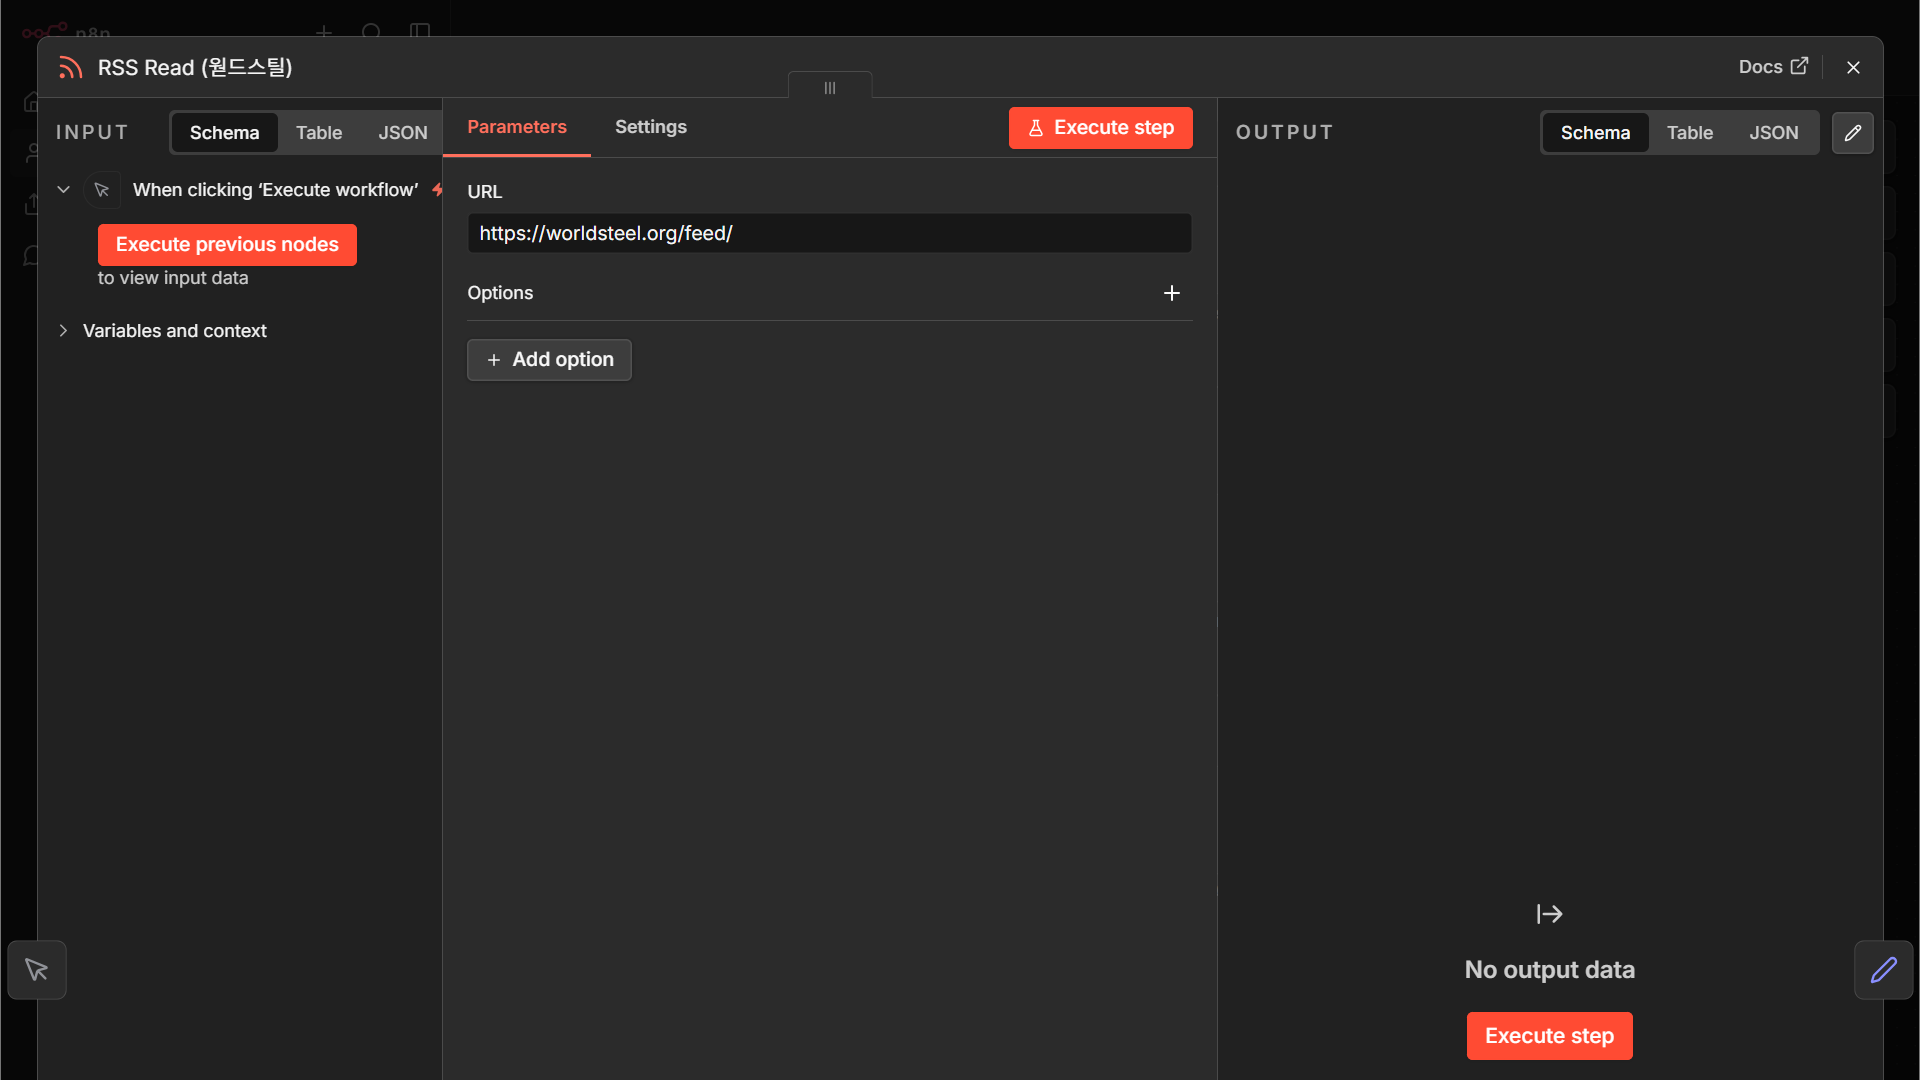Switch output view to JSON
This screenshot has height=1080, width=1920.
[1773, 132]
